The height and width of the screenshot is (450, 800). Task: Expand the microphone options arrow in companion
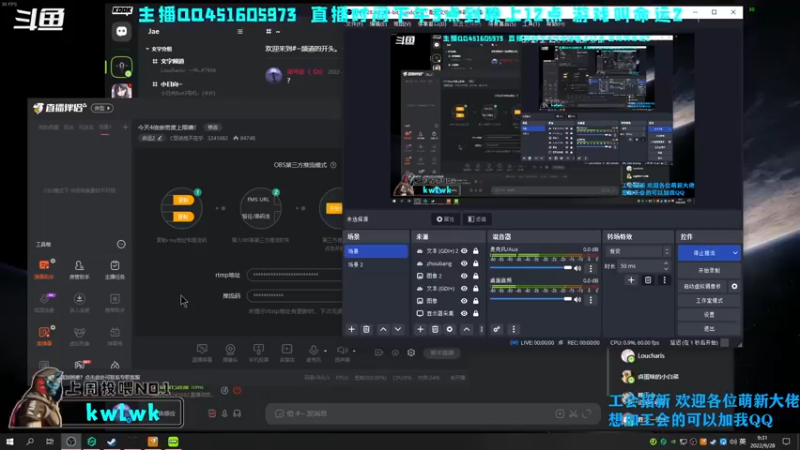(325, 351)
